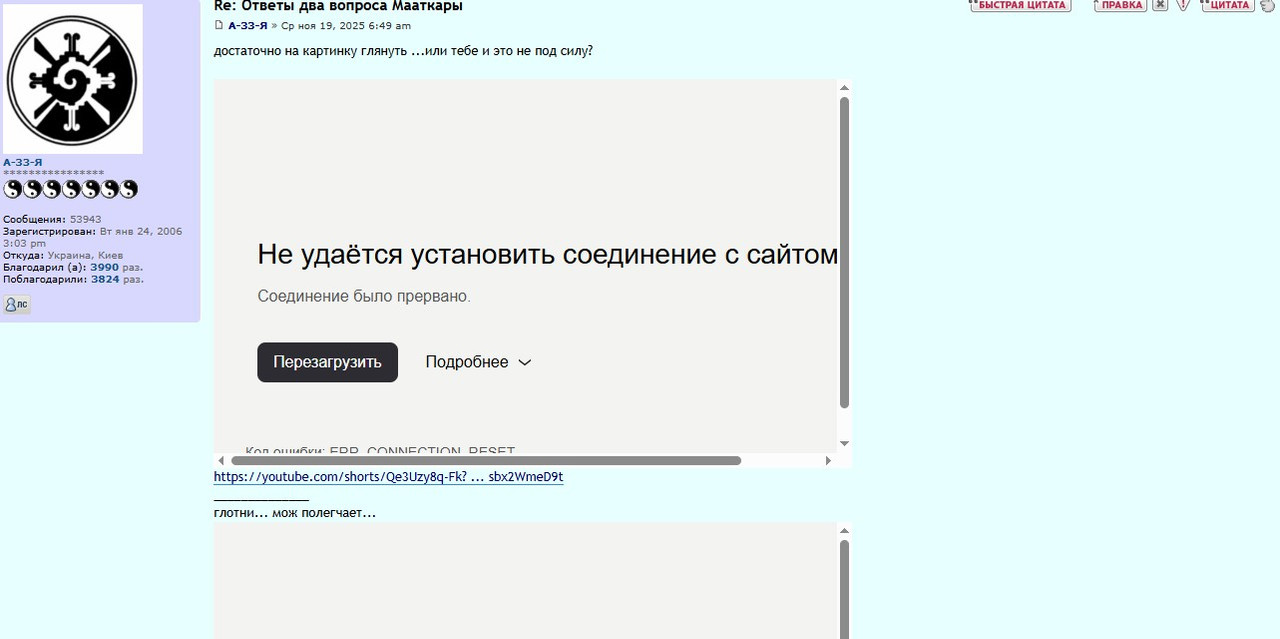
Task: Open the А-ЗЗ-Я avatar image
Action: tap(72, 79)
